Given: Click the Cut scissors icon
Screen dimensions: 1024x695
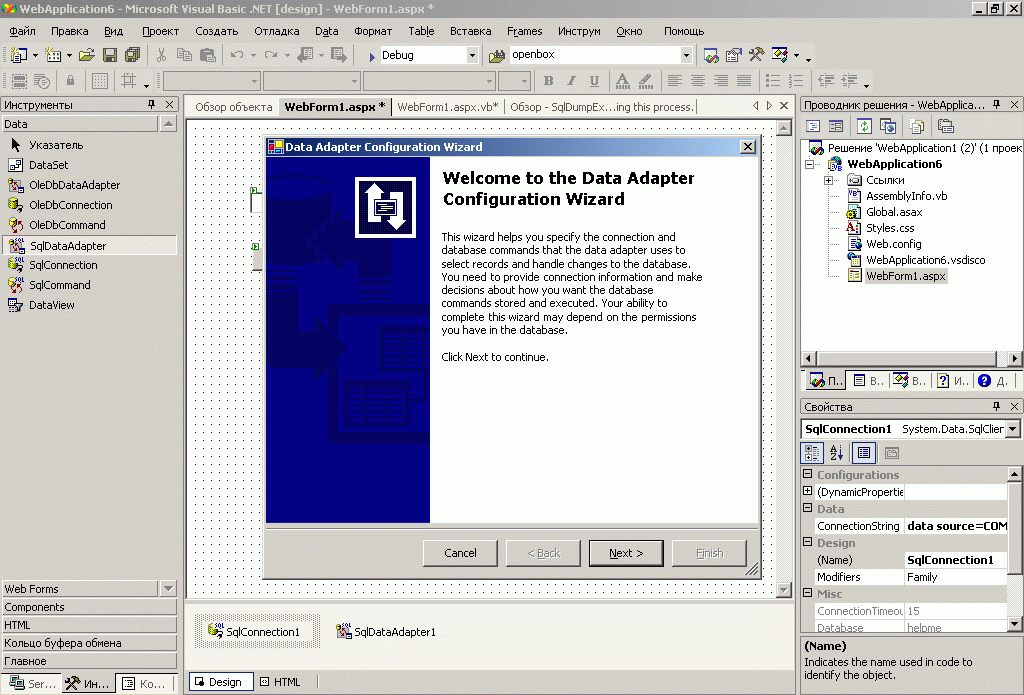Looking at the screenshot, I should pyautogui.click(x=161, y=56).
